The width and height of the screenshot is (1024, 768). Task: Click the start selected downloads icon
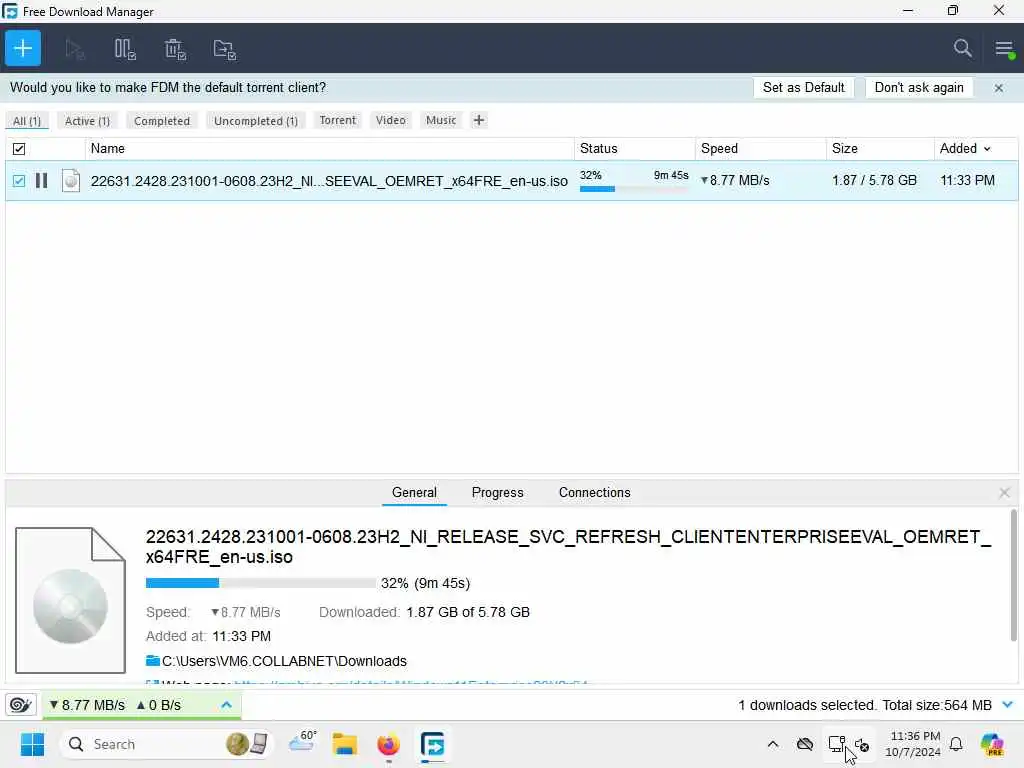[x=74, y=49]
